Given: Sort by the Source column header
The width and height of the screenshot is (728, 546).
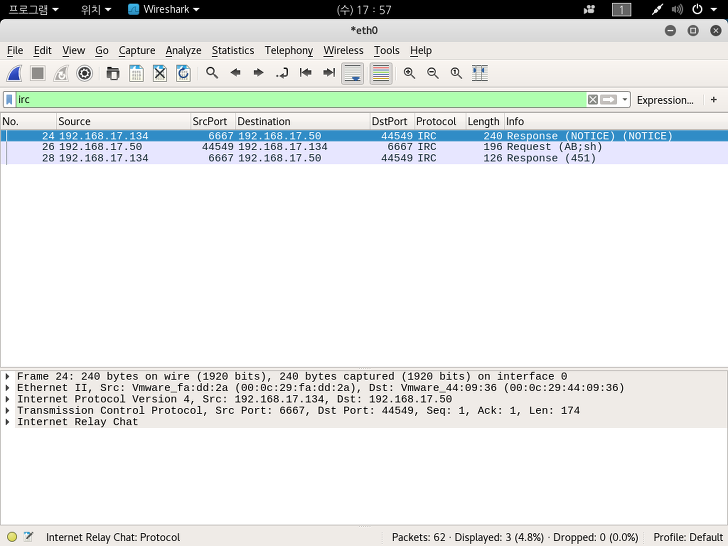Looking at the screenshot, I should point(124,121).
